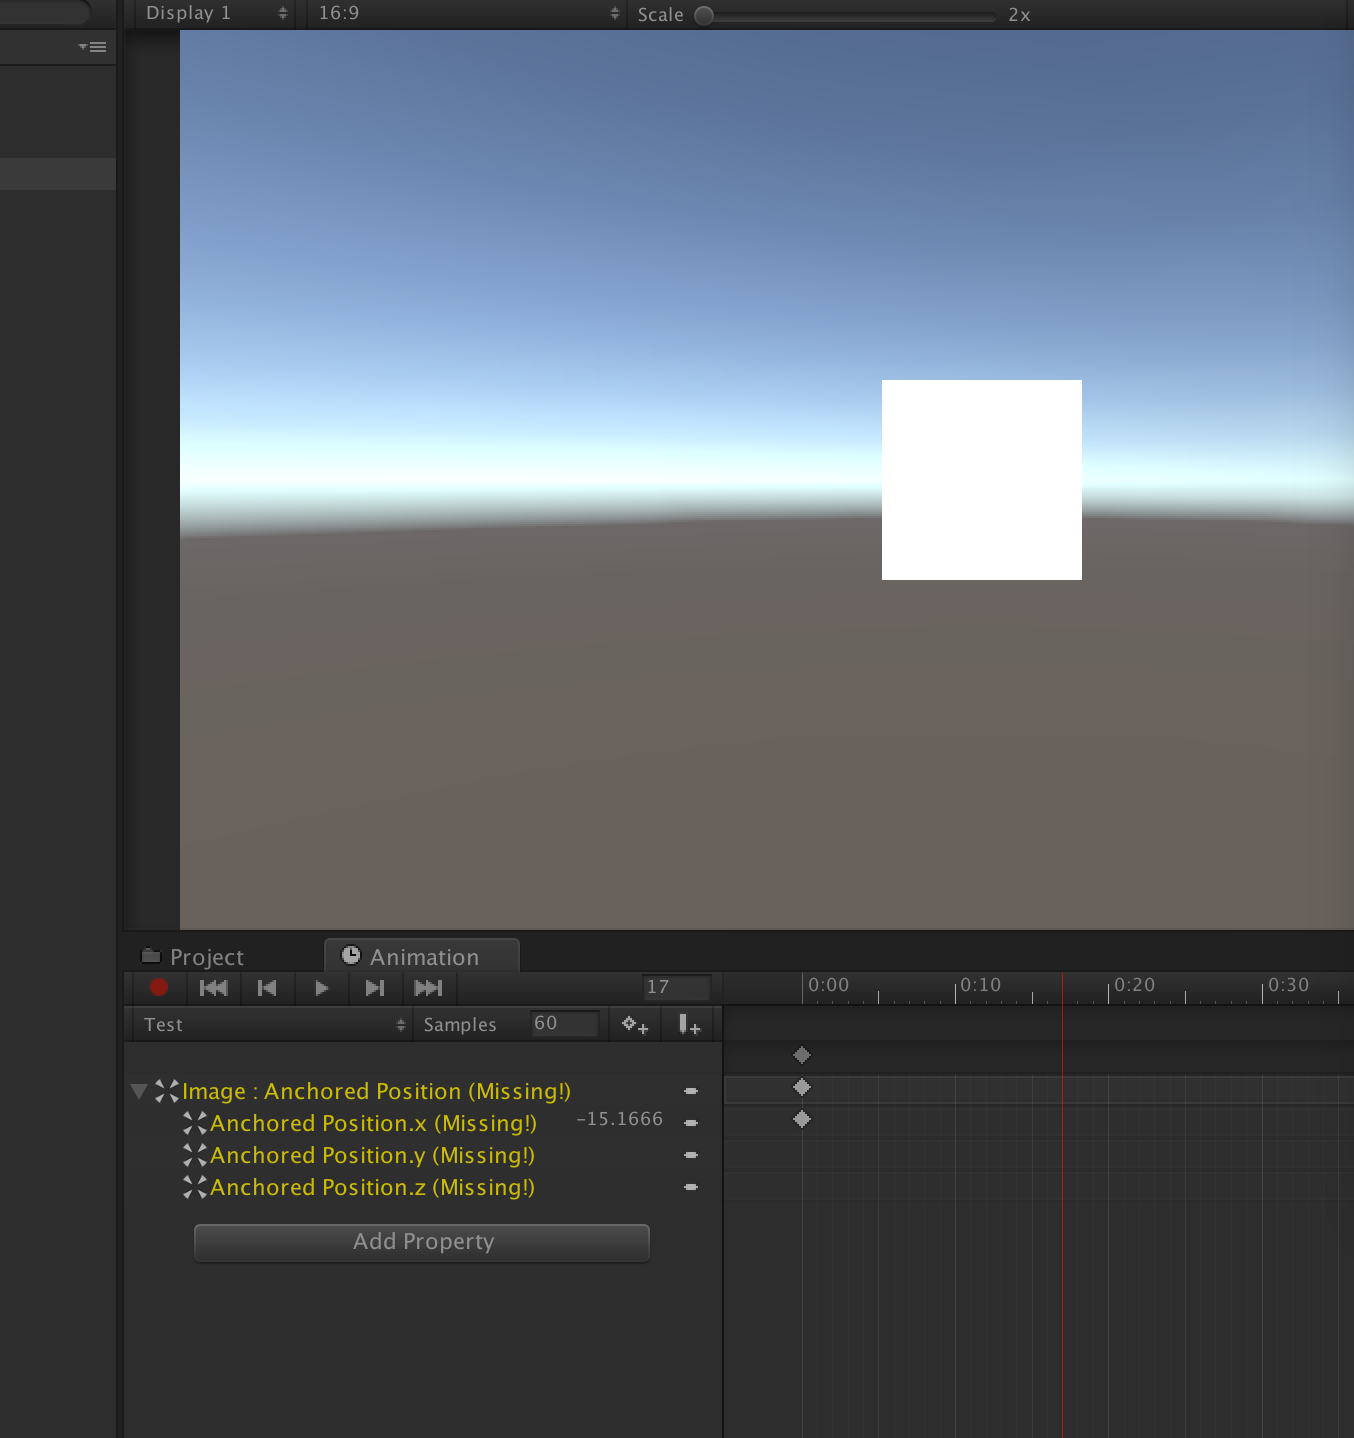The image size is (1354, 1438).
Task: Select Anchored Position.y (Missing!) row
Action: pyautogui.click(x=421, y=1155)
